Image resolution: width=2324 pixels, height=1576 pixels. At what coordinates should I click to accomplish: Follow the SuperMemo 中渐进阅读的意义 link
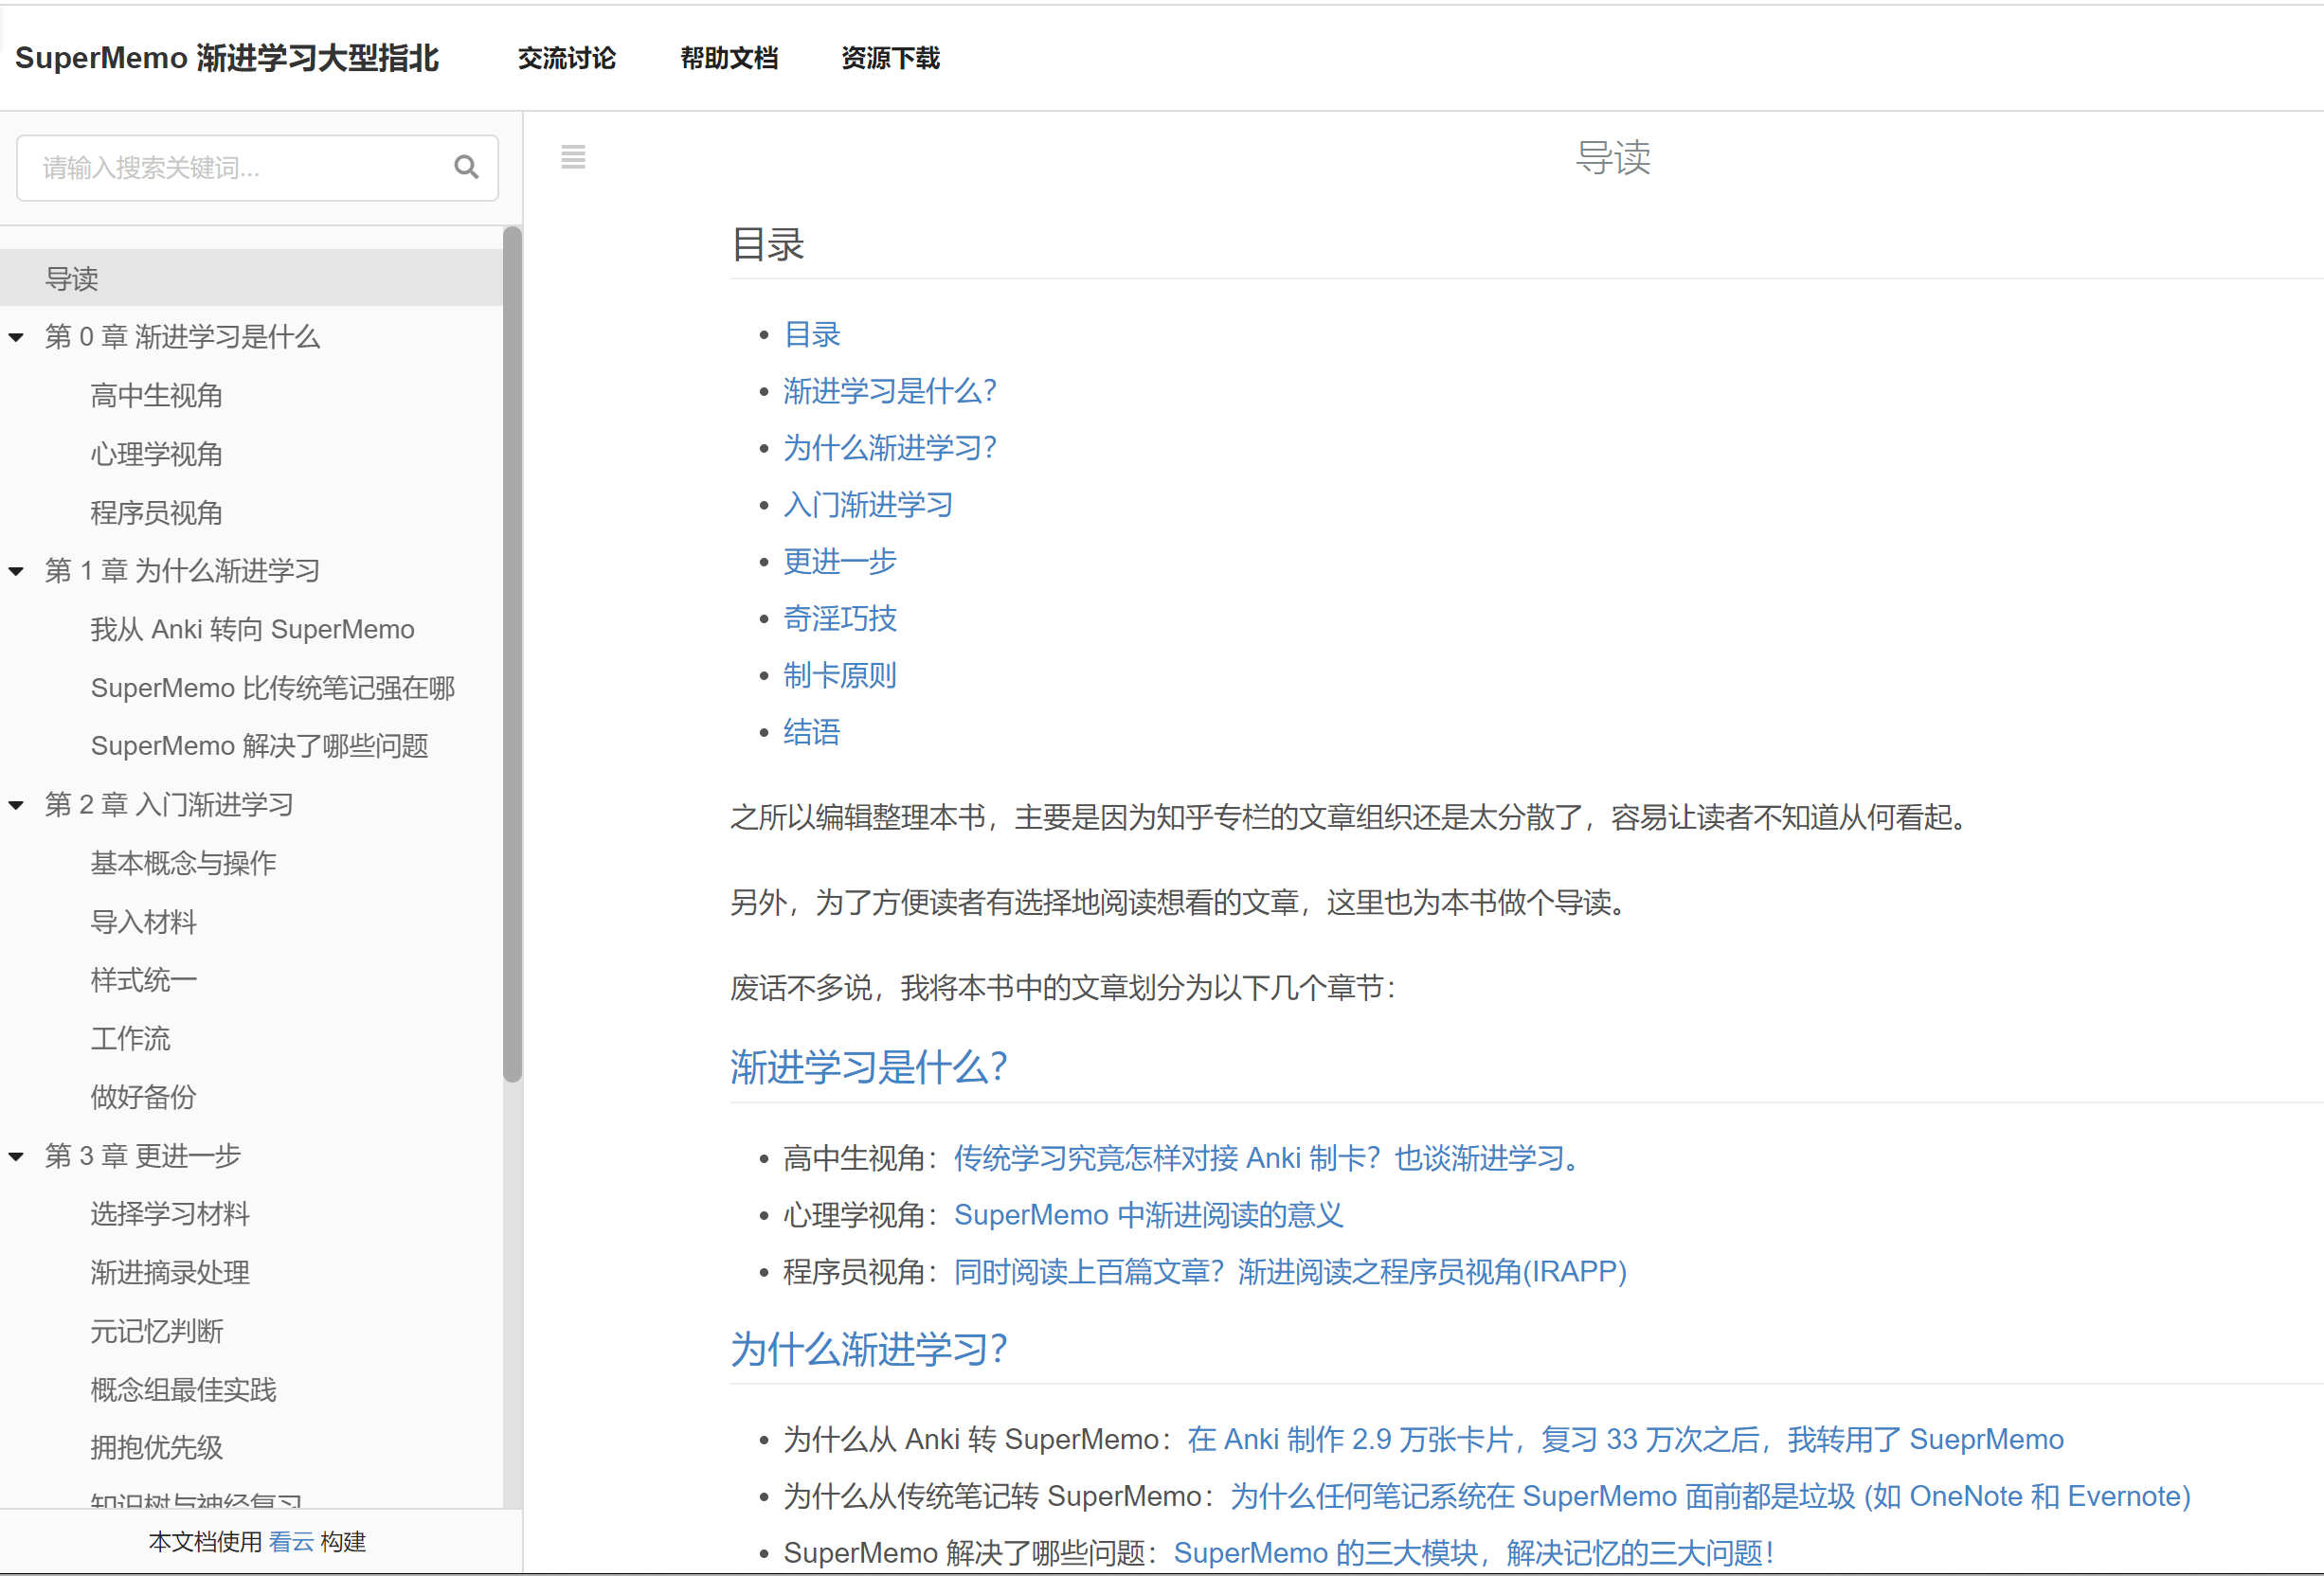(x=1148, y=1214)
